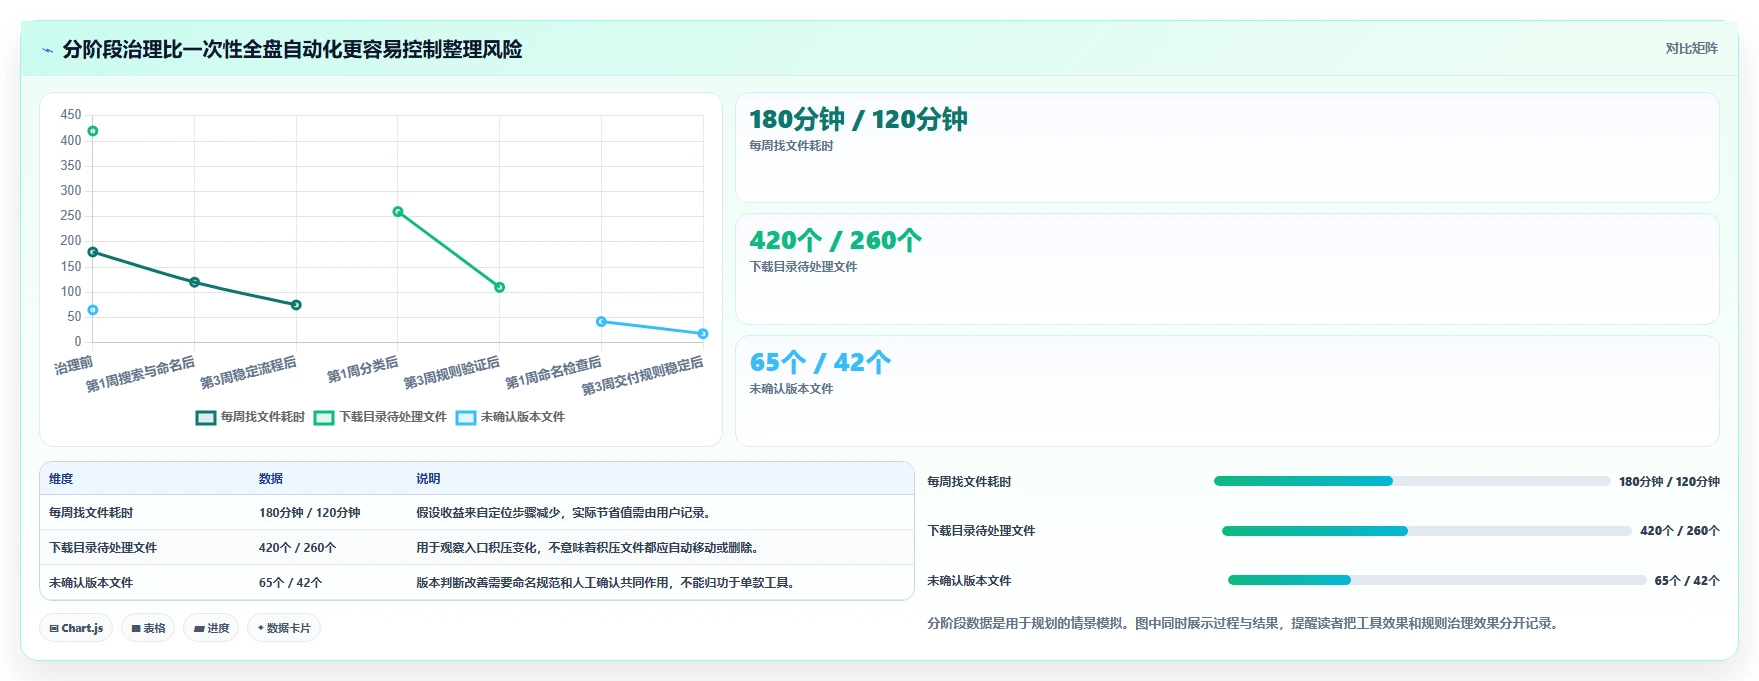
Task: Click caption 每周找文件耗时 under 180分钟 card
Action: click(x=791, y=146)
